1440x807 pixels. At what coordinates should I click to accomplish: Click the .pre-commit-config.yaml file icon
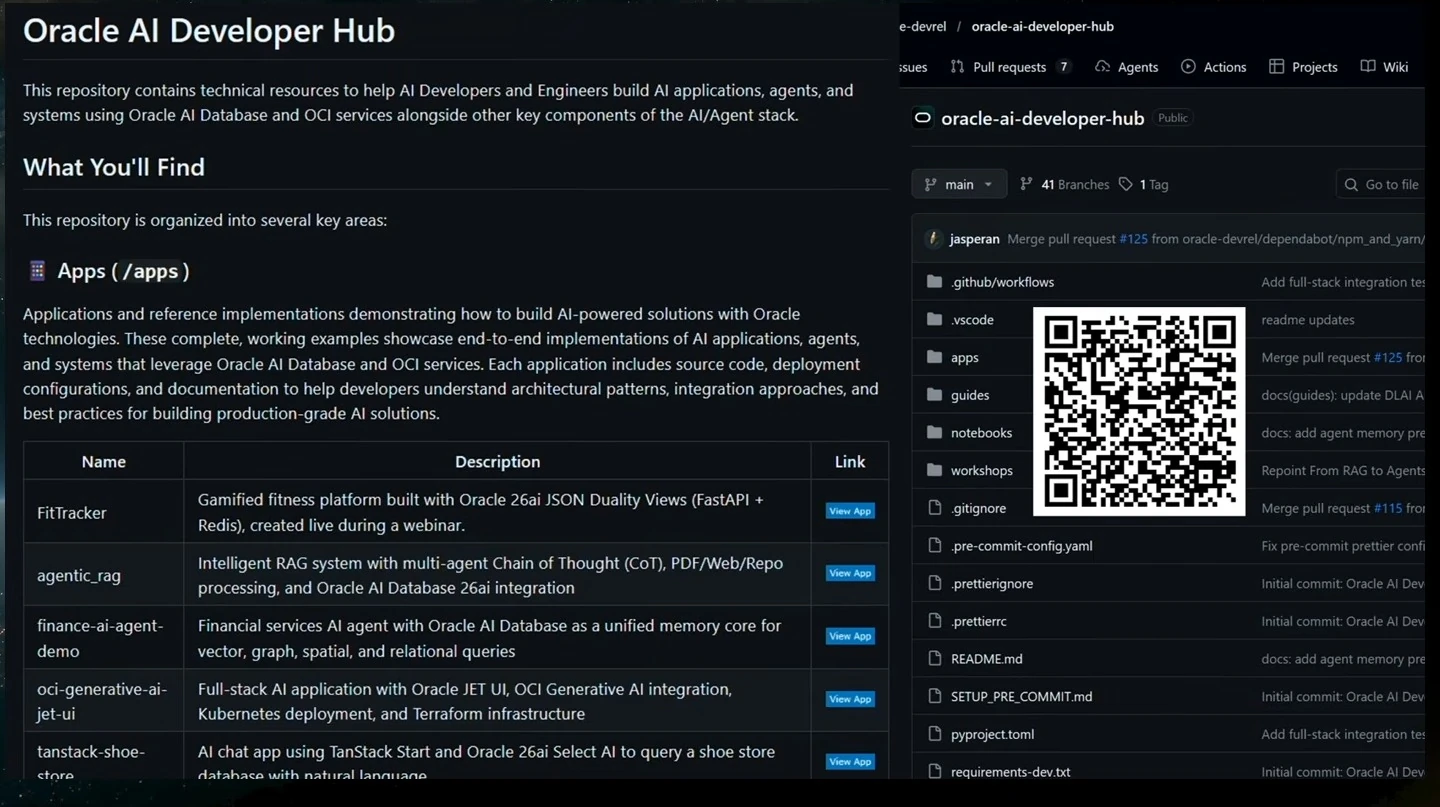point(934,546)
